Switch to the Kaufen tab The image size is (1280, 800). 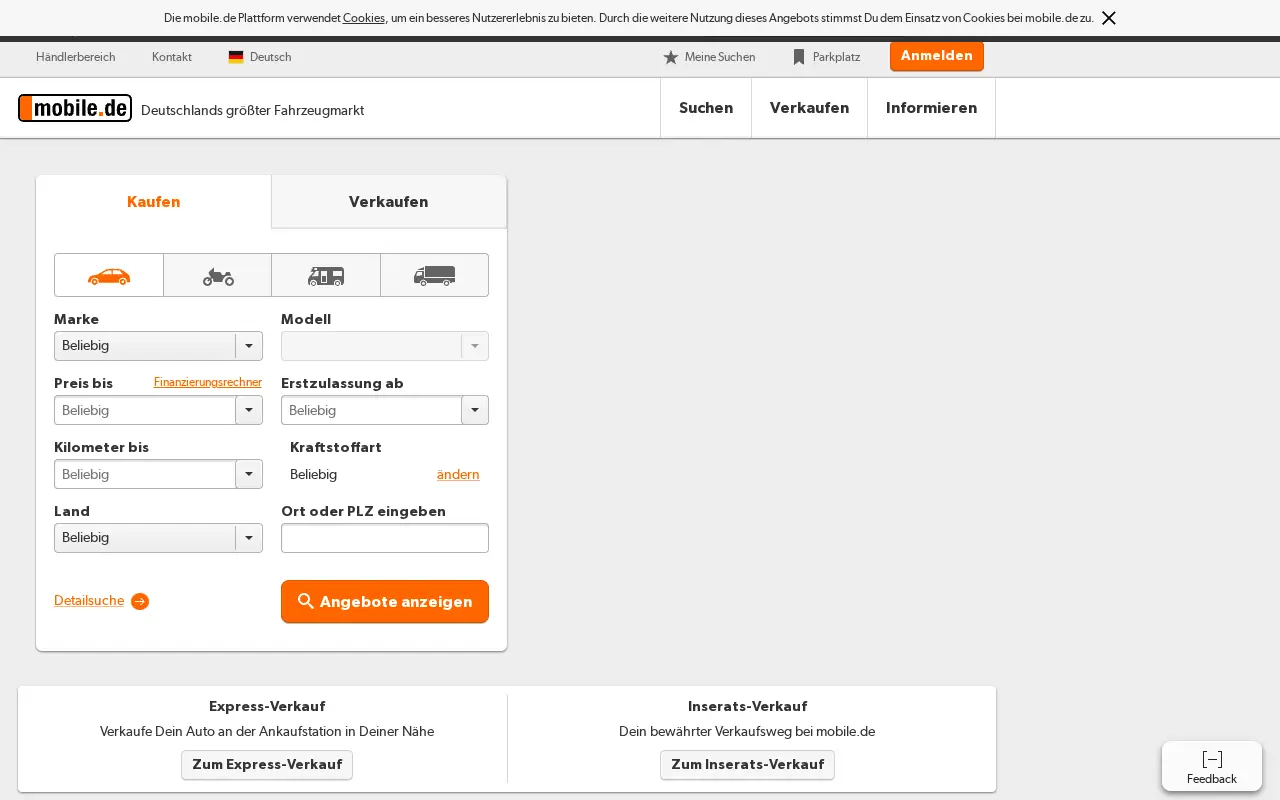(x=154, y=202)
